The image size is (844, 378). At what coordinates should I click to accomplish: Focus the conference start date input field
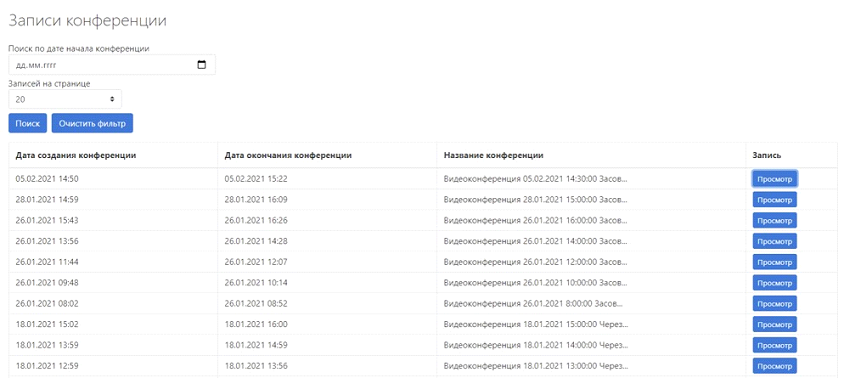pos(112,65)
